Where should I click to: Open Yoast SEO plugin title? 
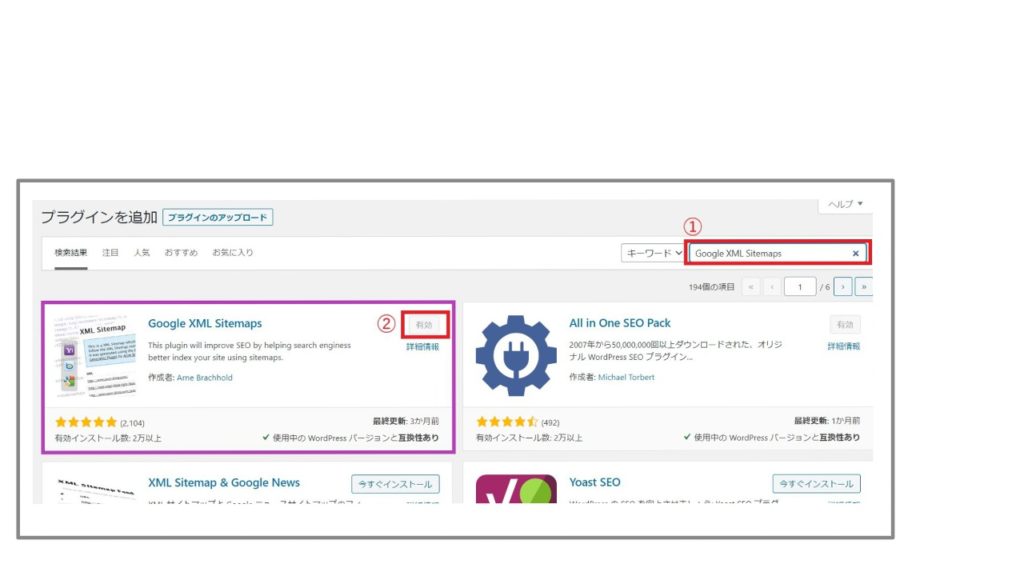point(595,482)
